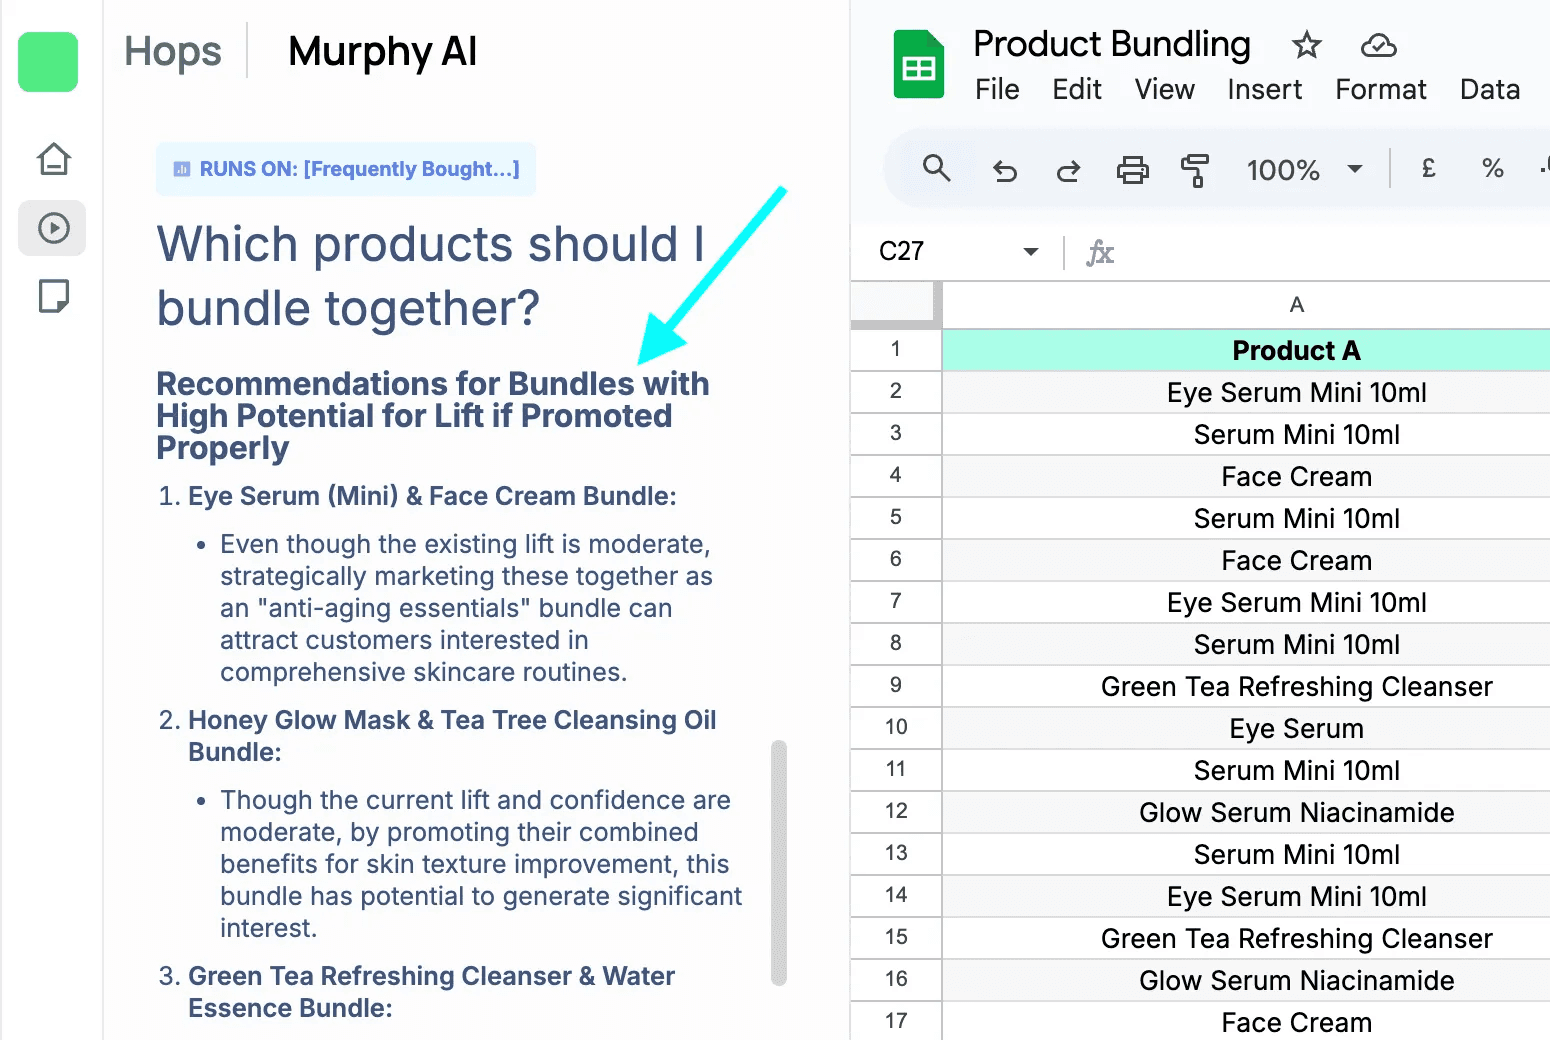
Task: Click 'Honey Glow Mask & Tea Tree Cleansing Oil Bundle:'
Action: (x=452, y=736)
